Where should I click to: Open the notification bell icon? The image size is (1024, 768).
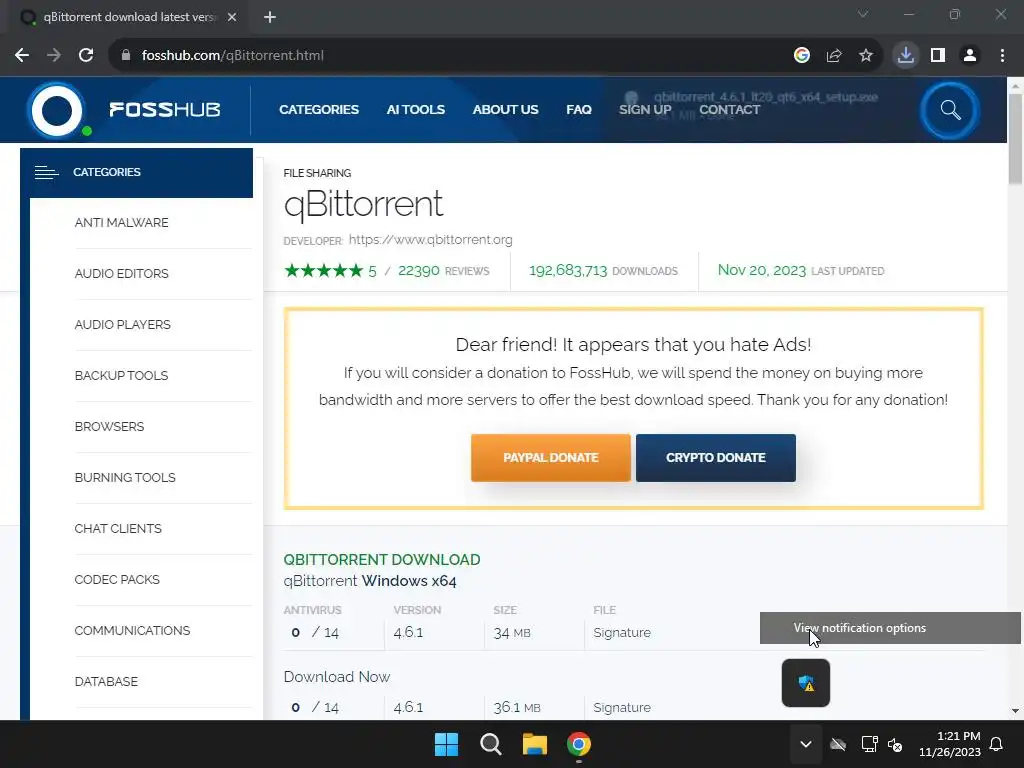coord(997,744)
